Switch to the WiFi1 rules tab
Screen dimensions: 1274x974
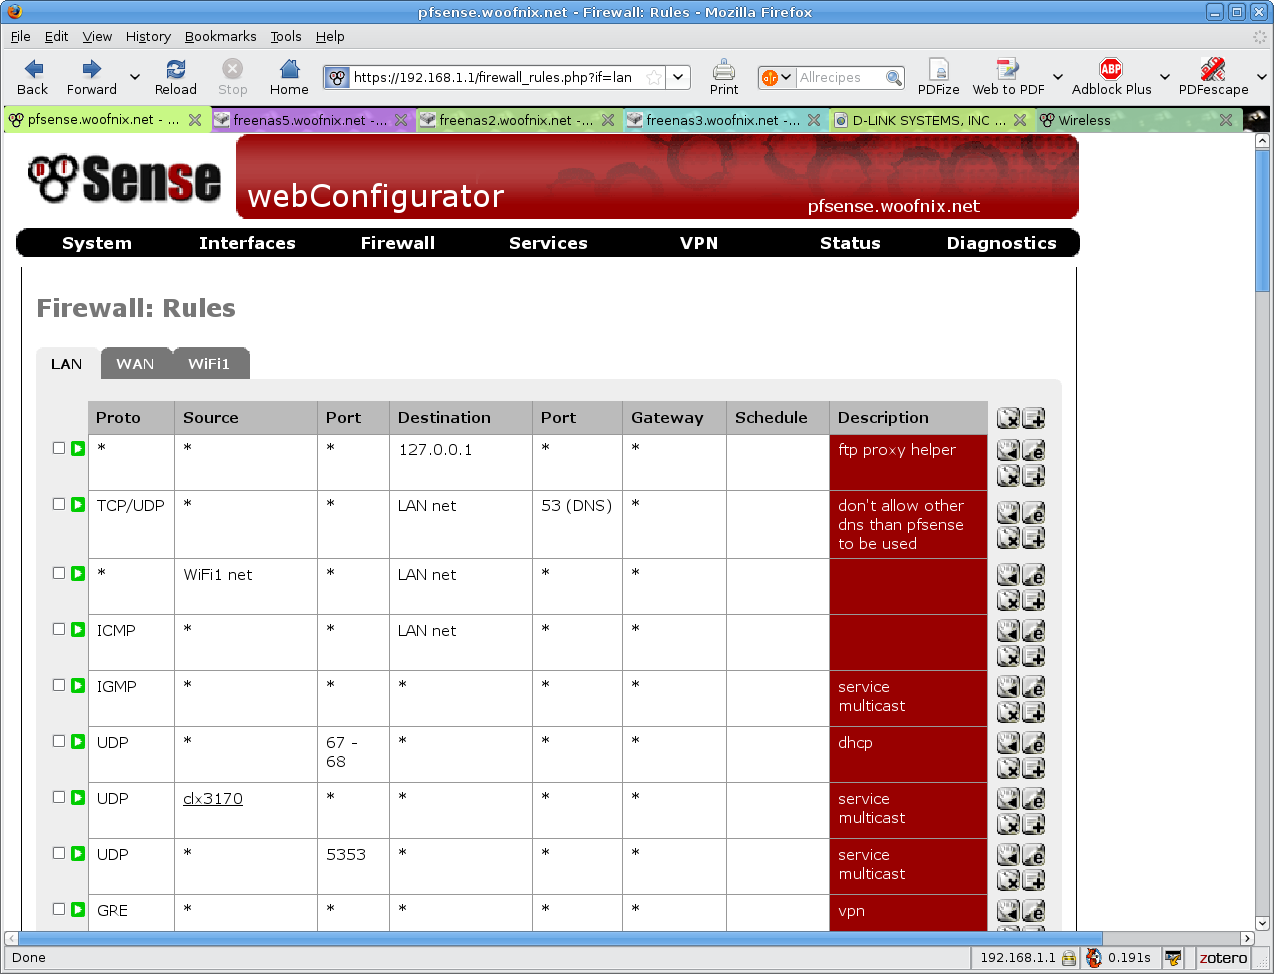[209, 364]
